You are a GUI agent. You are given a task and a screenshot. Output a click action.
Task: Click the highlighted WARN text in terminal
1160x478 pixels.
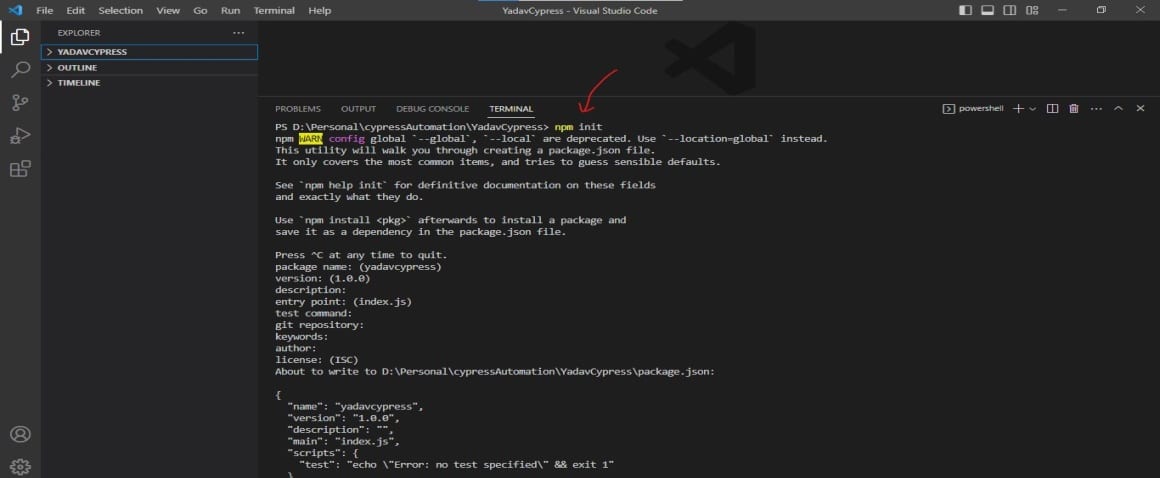click(x=311, y=138)
